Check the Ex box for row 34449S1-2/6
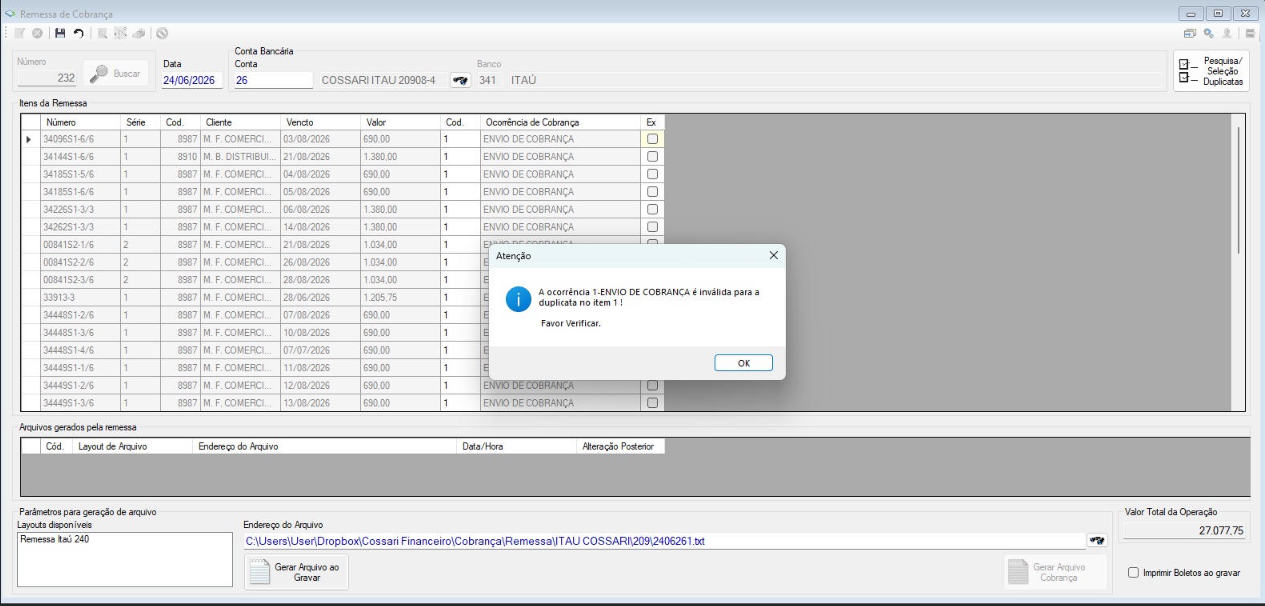Viewport: 1265px width, 606px height. coord(652,385)
